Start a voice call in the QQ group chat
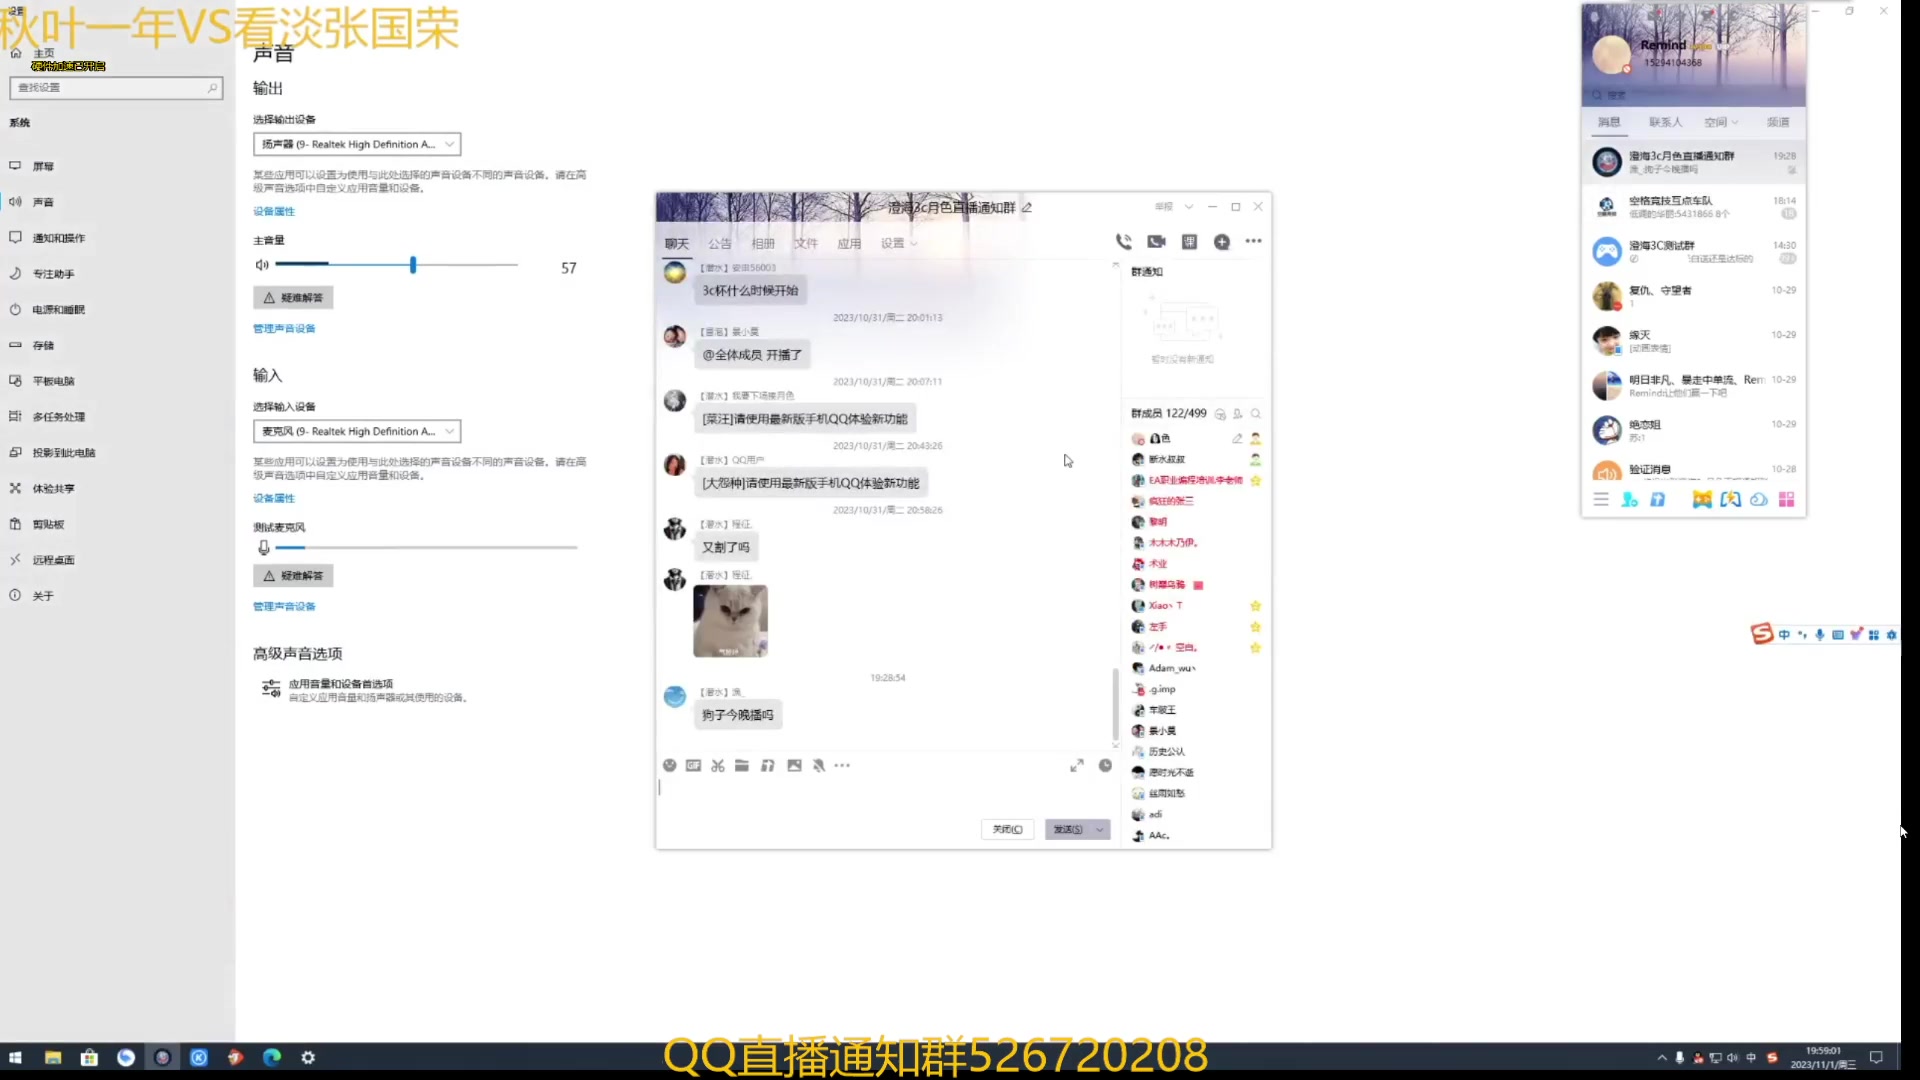1920x1080 pixels. pyautogui.click(x=1123, y=241)
